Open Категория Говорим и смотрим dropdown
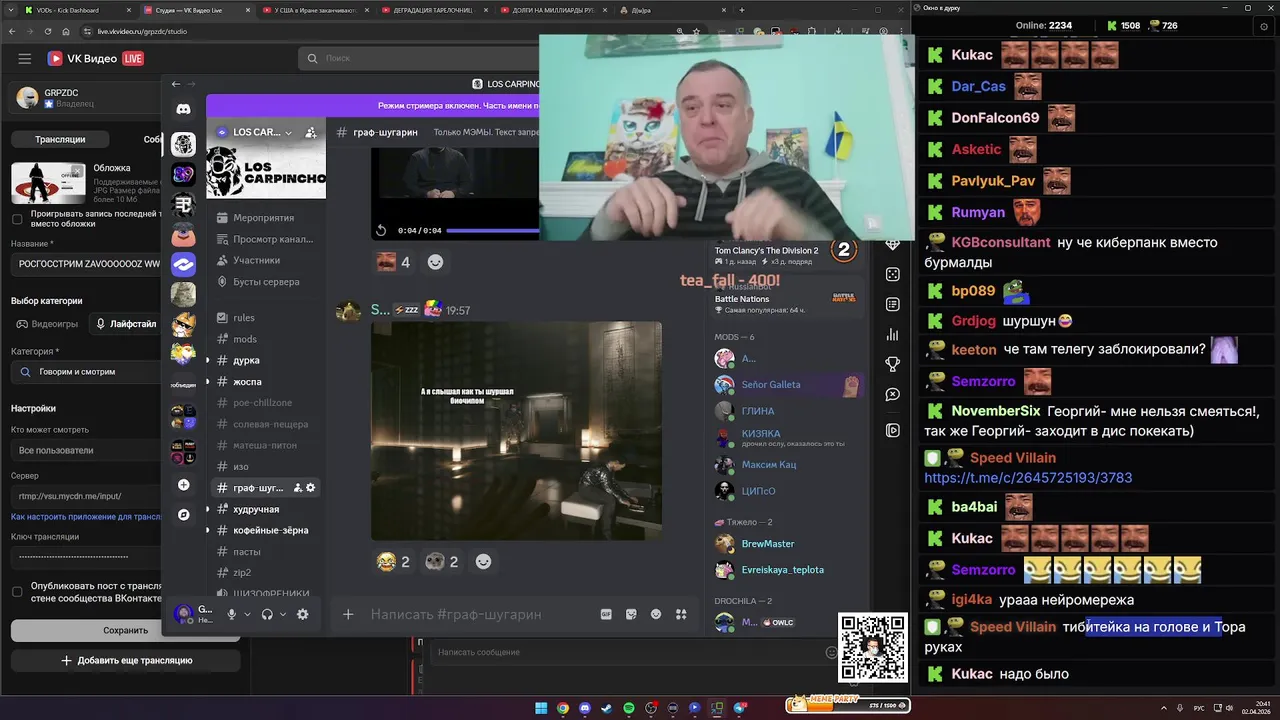 tap(86, 371)
